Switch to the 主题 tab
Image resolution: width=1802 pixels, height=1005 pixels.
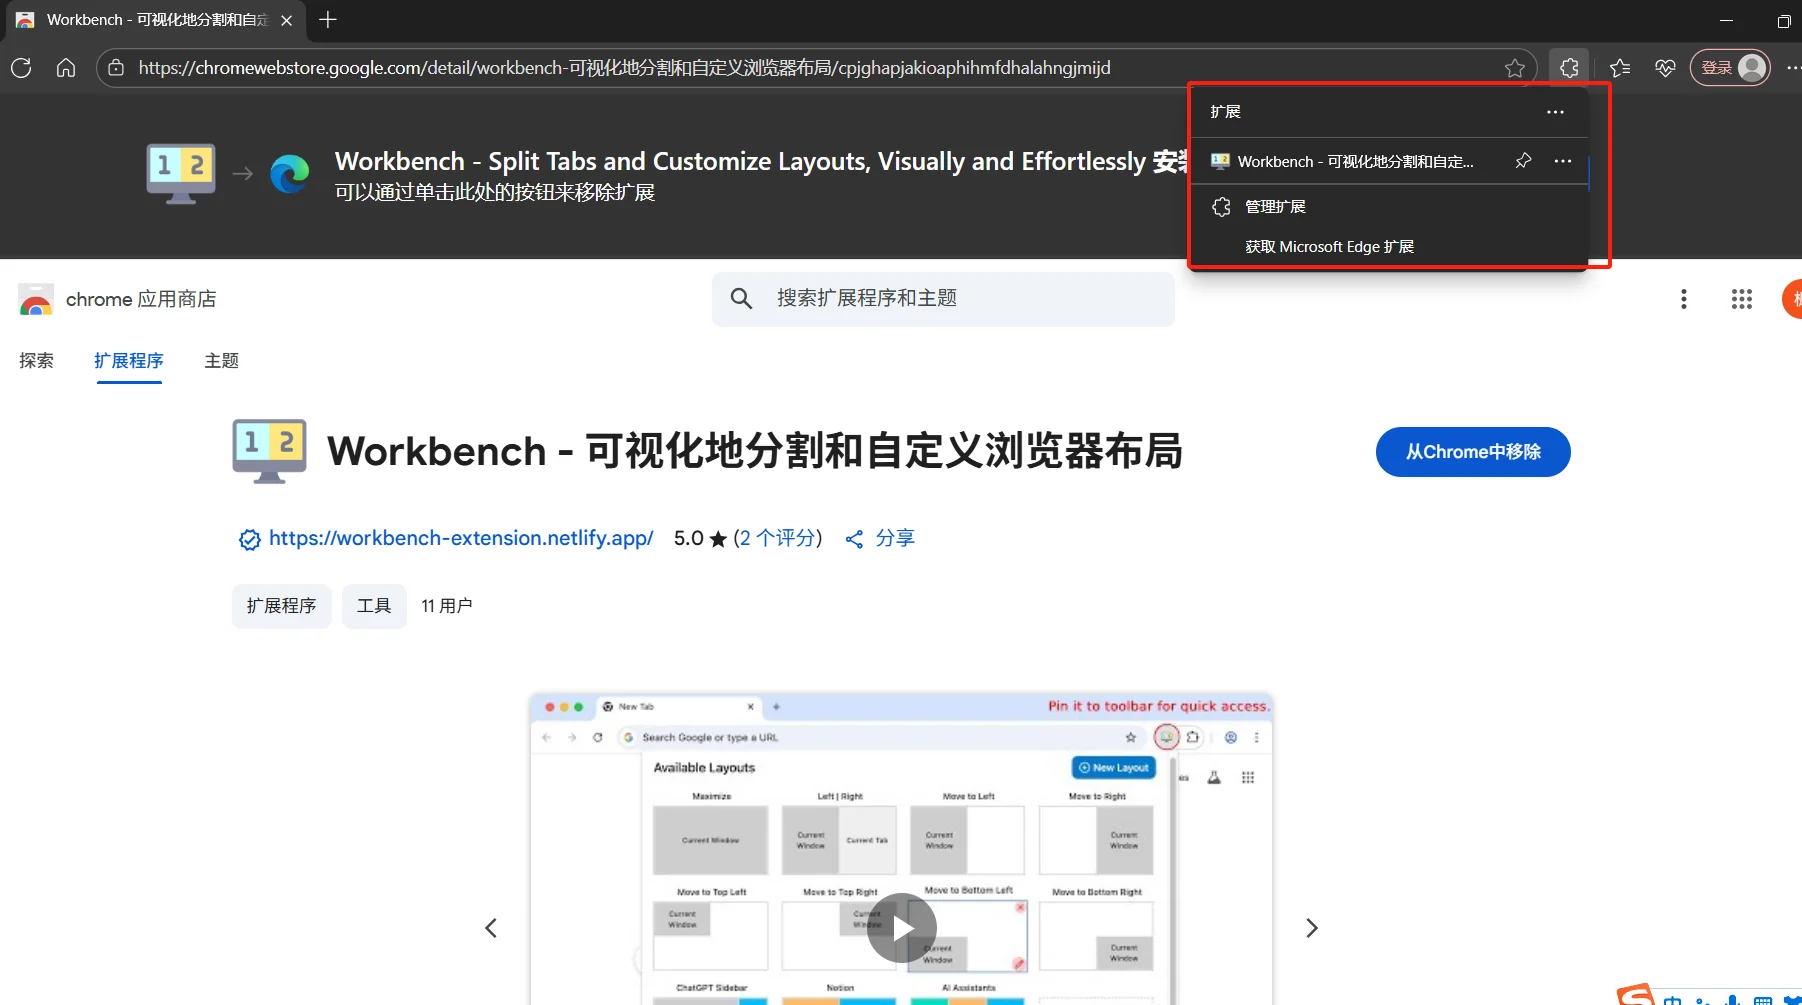pyautogui.click(x=221, y=361)
